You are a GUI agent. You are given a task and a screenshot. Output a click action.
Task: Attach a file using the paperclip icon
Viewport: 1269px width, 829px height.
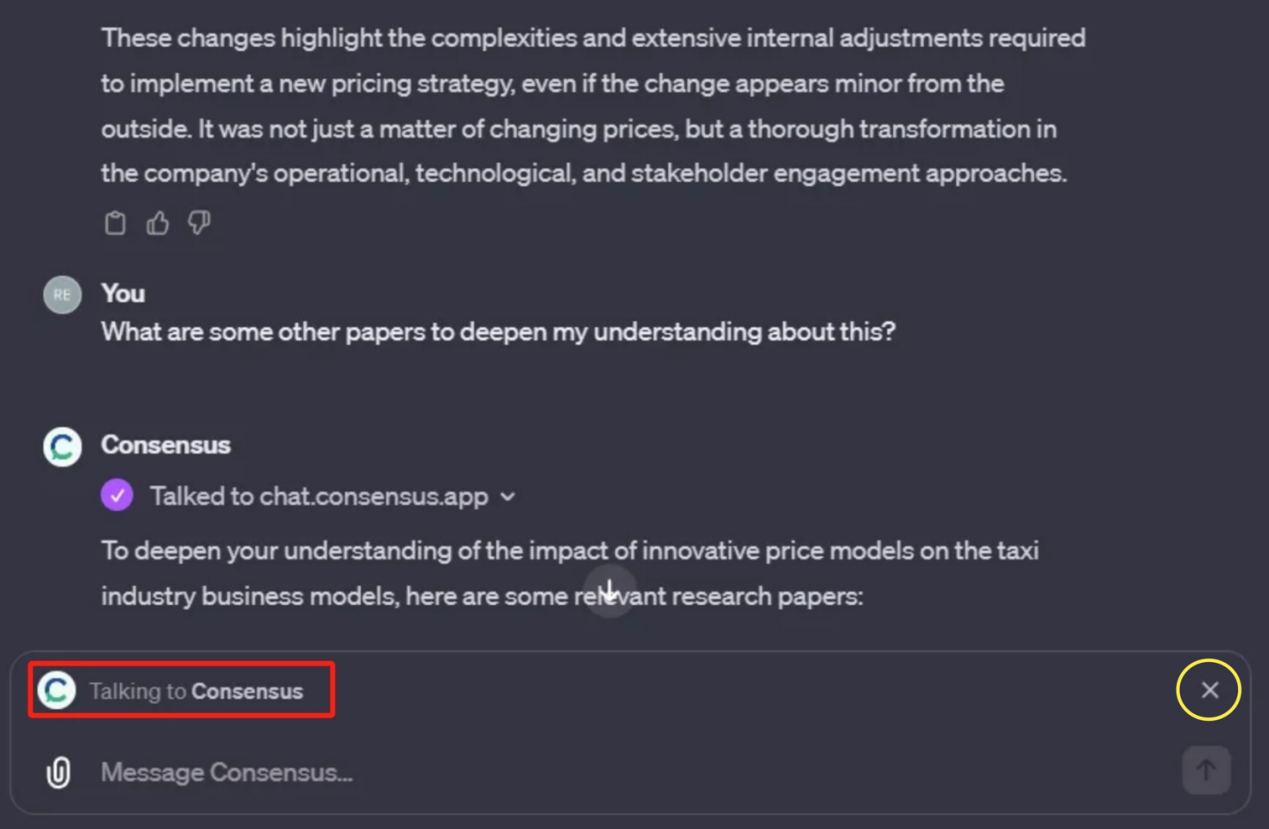(59, 772)
